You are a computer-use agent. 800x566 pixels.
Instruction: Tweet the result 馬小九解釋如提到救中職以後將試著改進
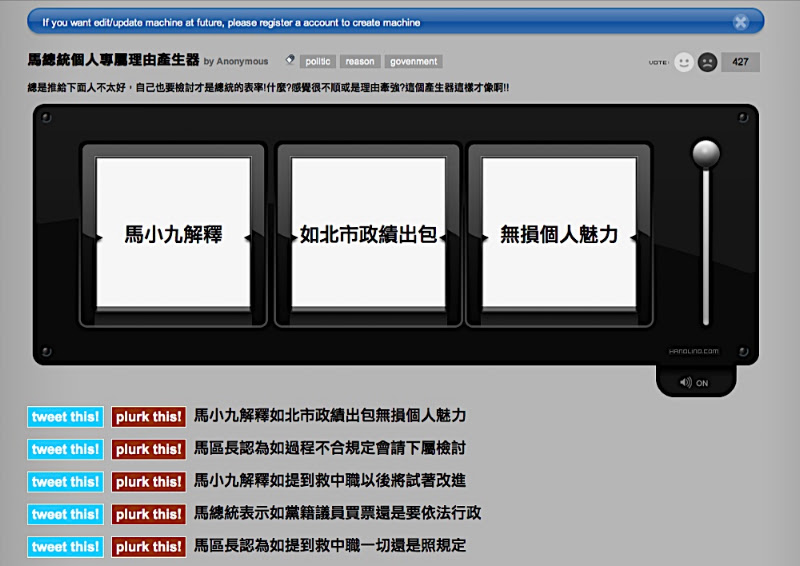pyautogui.click(x=65, y=481)
